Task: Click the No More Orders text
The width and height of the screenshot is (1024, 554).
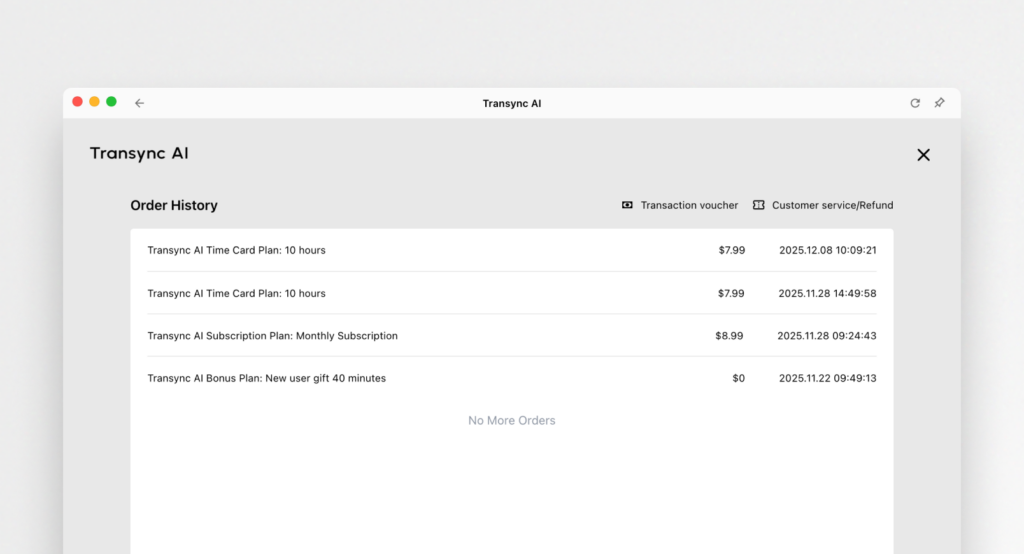Action: (511, 420)
